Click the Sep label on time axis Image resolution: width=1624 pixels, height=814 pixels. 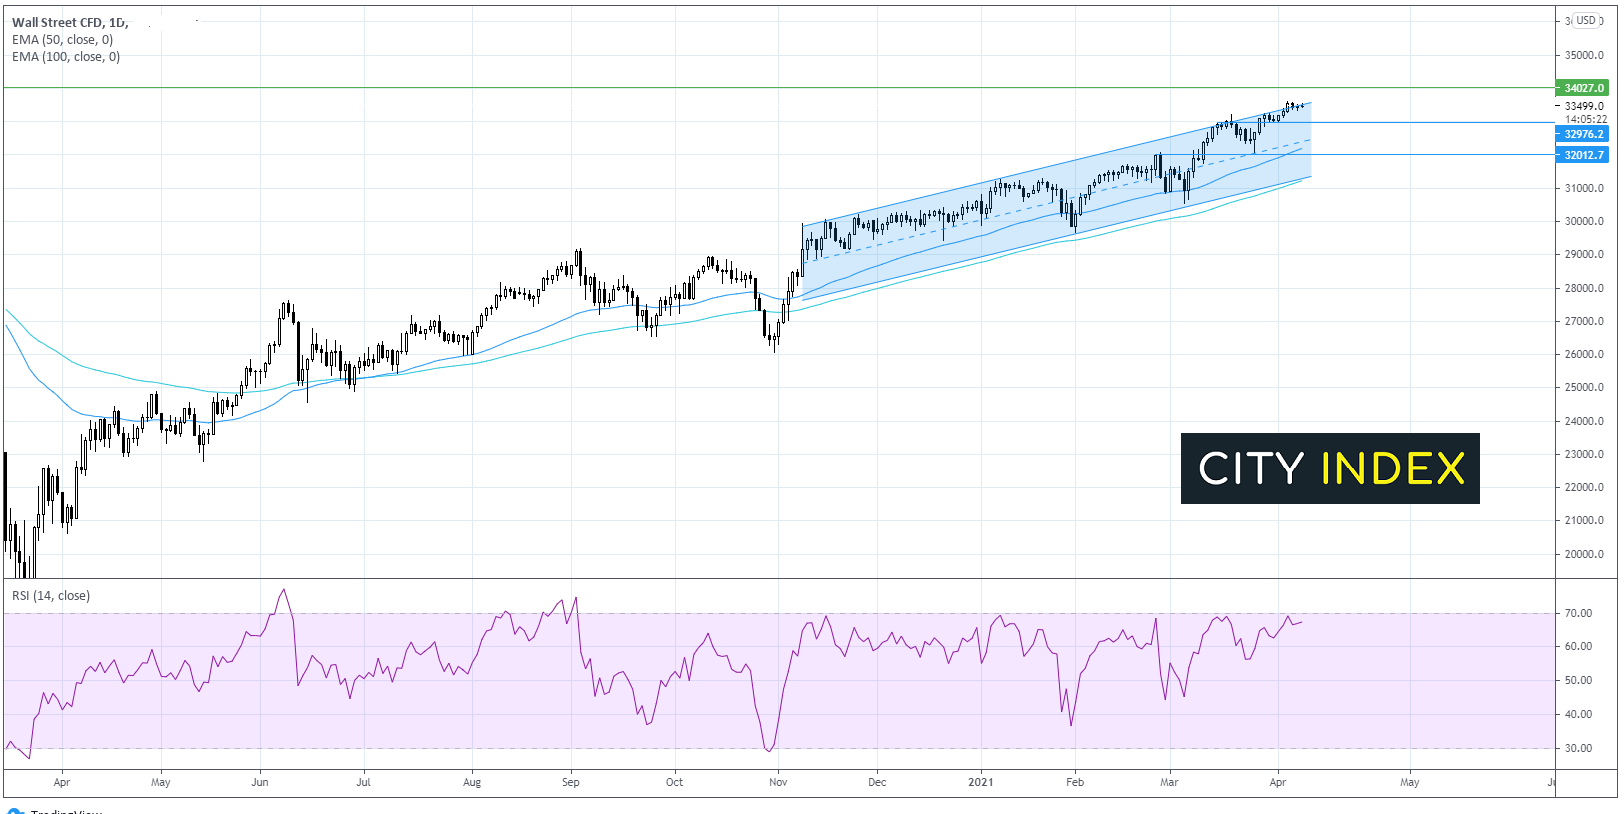pos(570,782)
